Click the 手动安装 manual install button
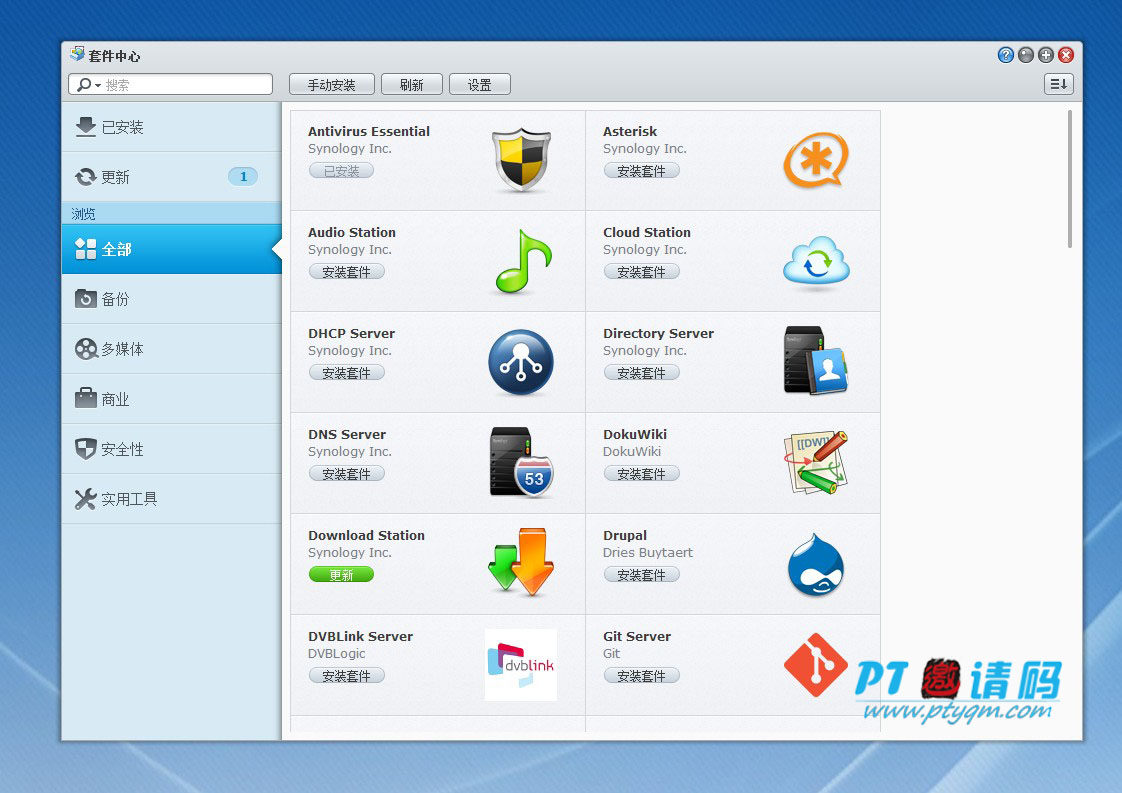 [x=332, y=84]
